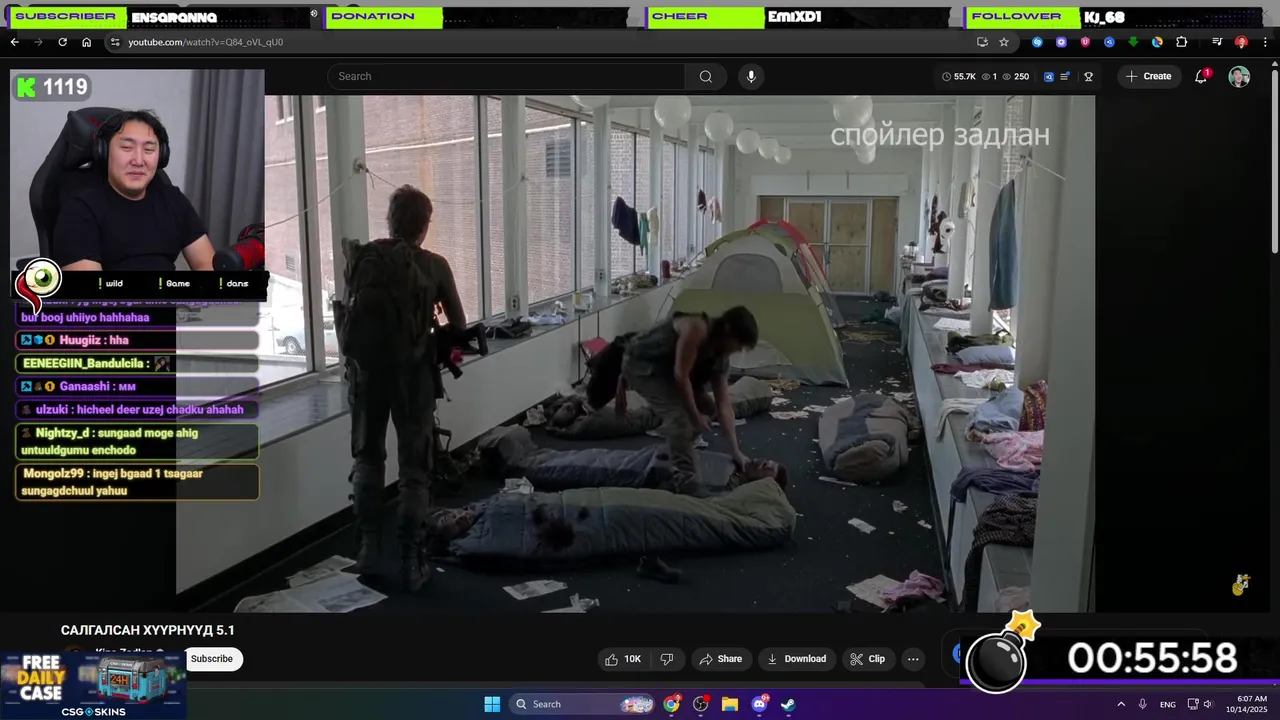The image size is (1280, 720).
Task: Open the green download arrow extension
Action: click(x=1133, y=42)
